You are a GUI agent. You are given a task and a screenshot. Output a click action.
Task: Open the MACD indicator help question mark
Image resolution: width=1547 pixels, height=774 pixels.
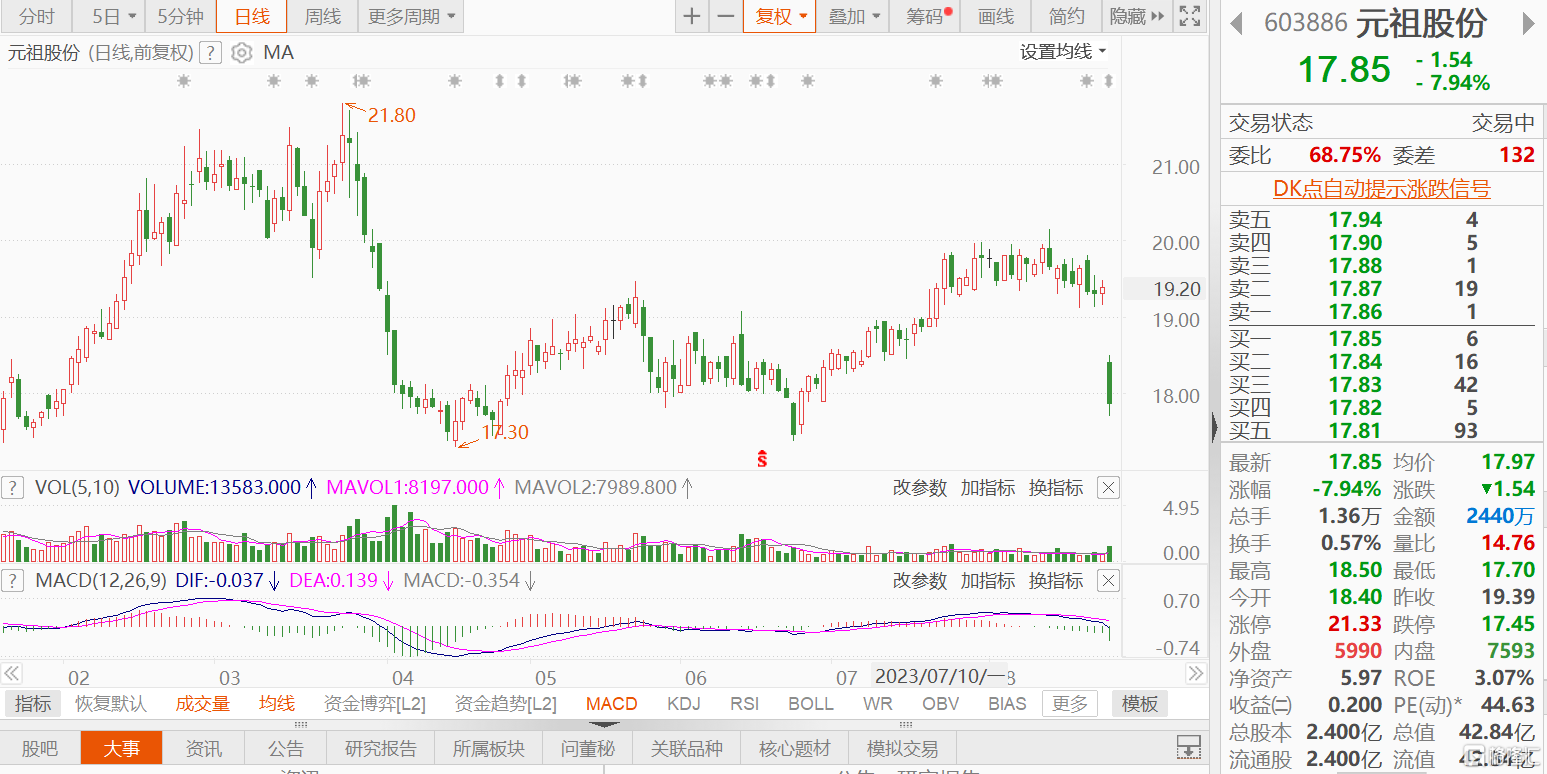click(12, 580)
